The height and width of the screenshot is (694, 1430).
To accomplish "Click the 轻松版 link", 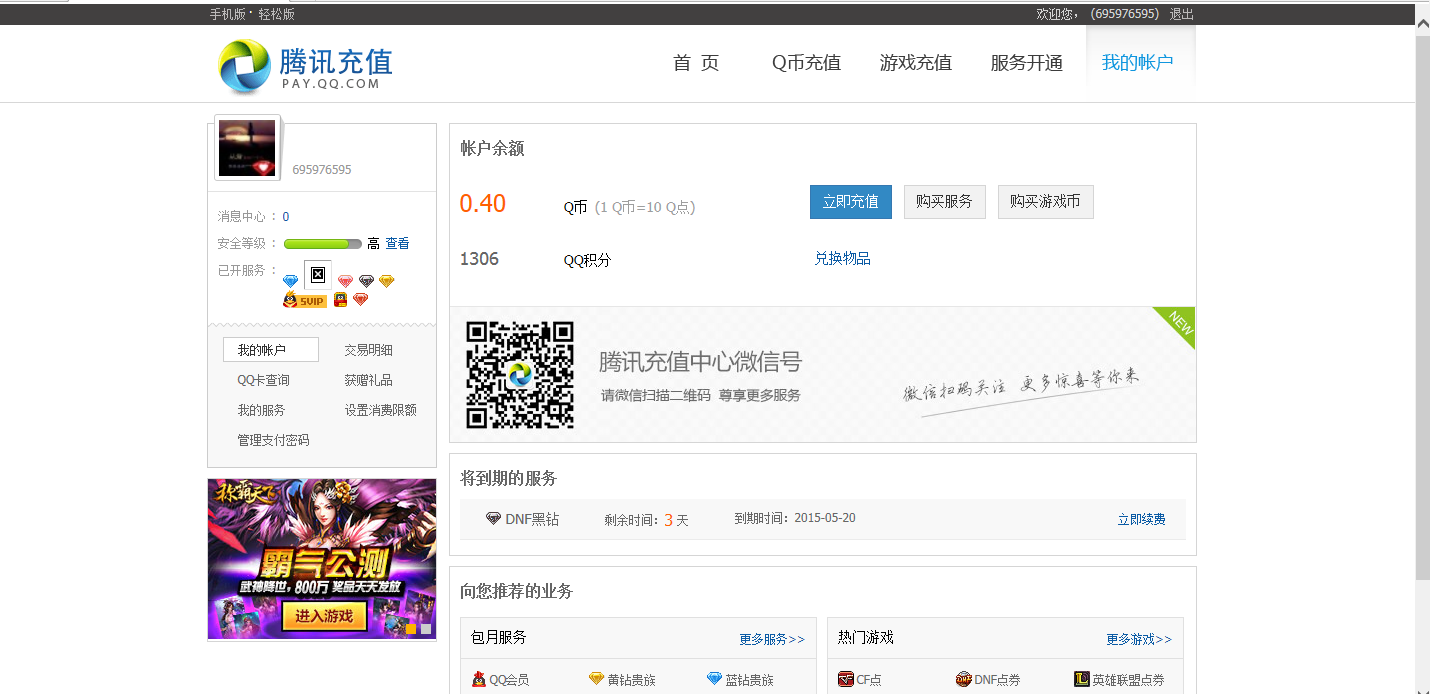I will 277,14.
